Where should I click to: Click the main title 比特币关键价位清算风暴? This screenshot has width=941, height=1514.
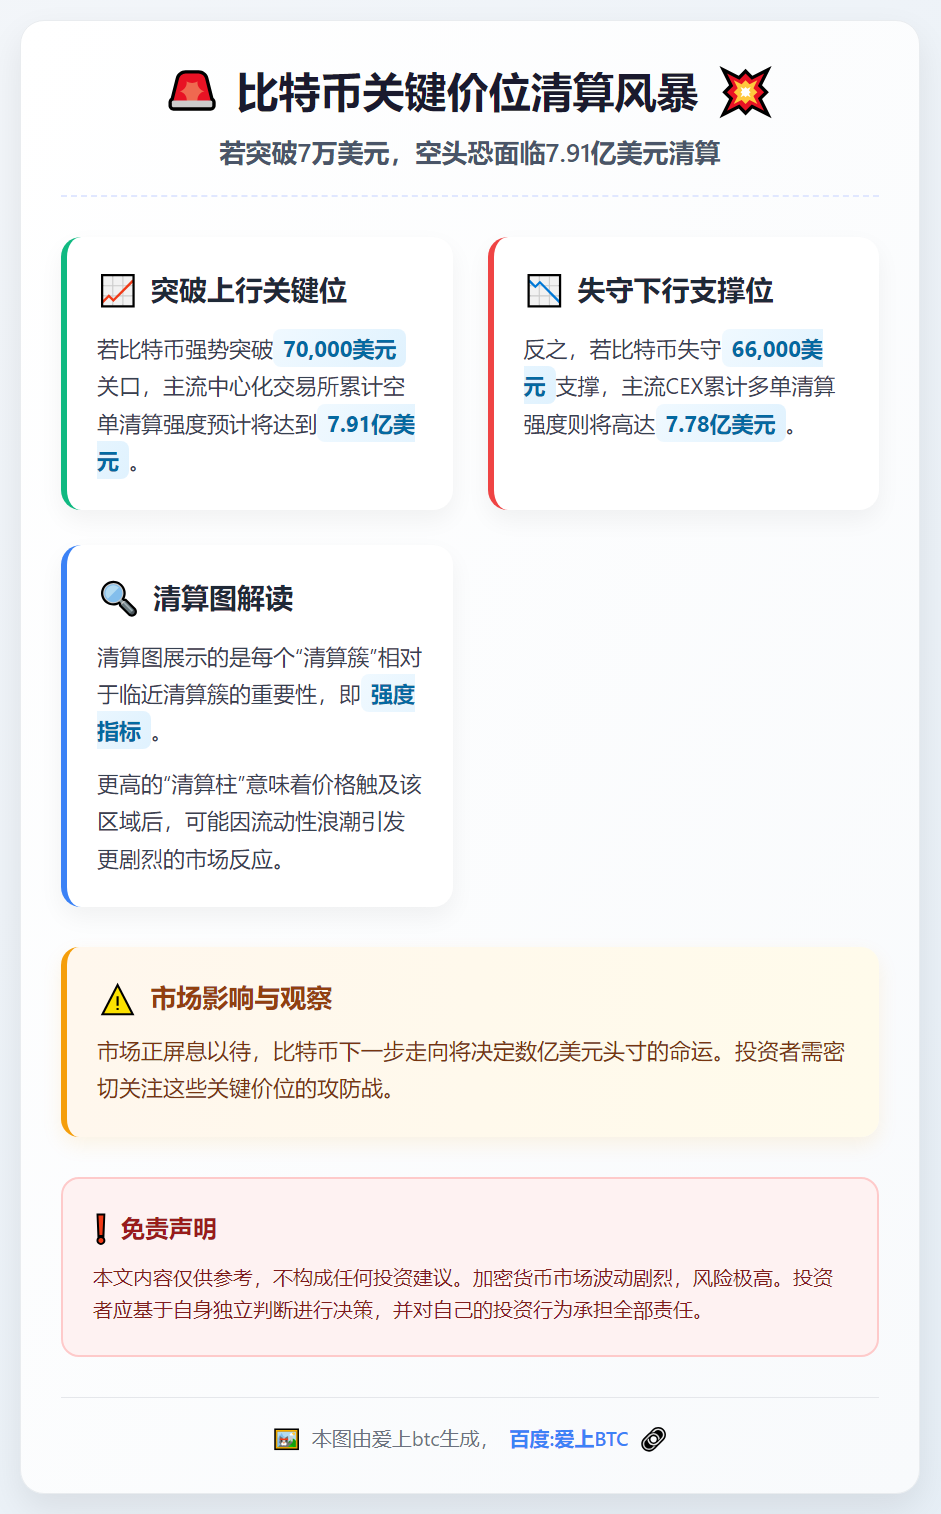[x=467, y=93]
